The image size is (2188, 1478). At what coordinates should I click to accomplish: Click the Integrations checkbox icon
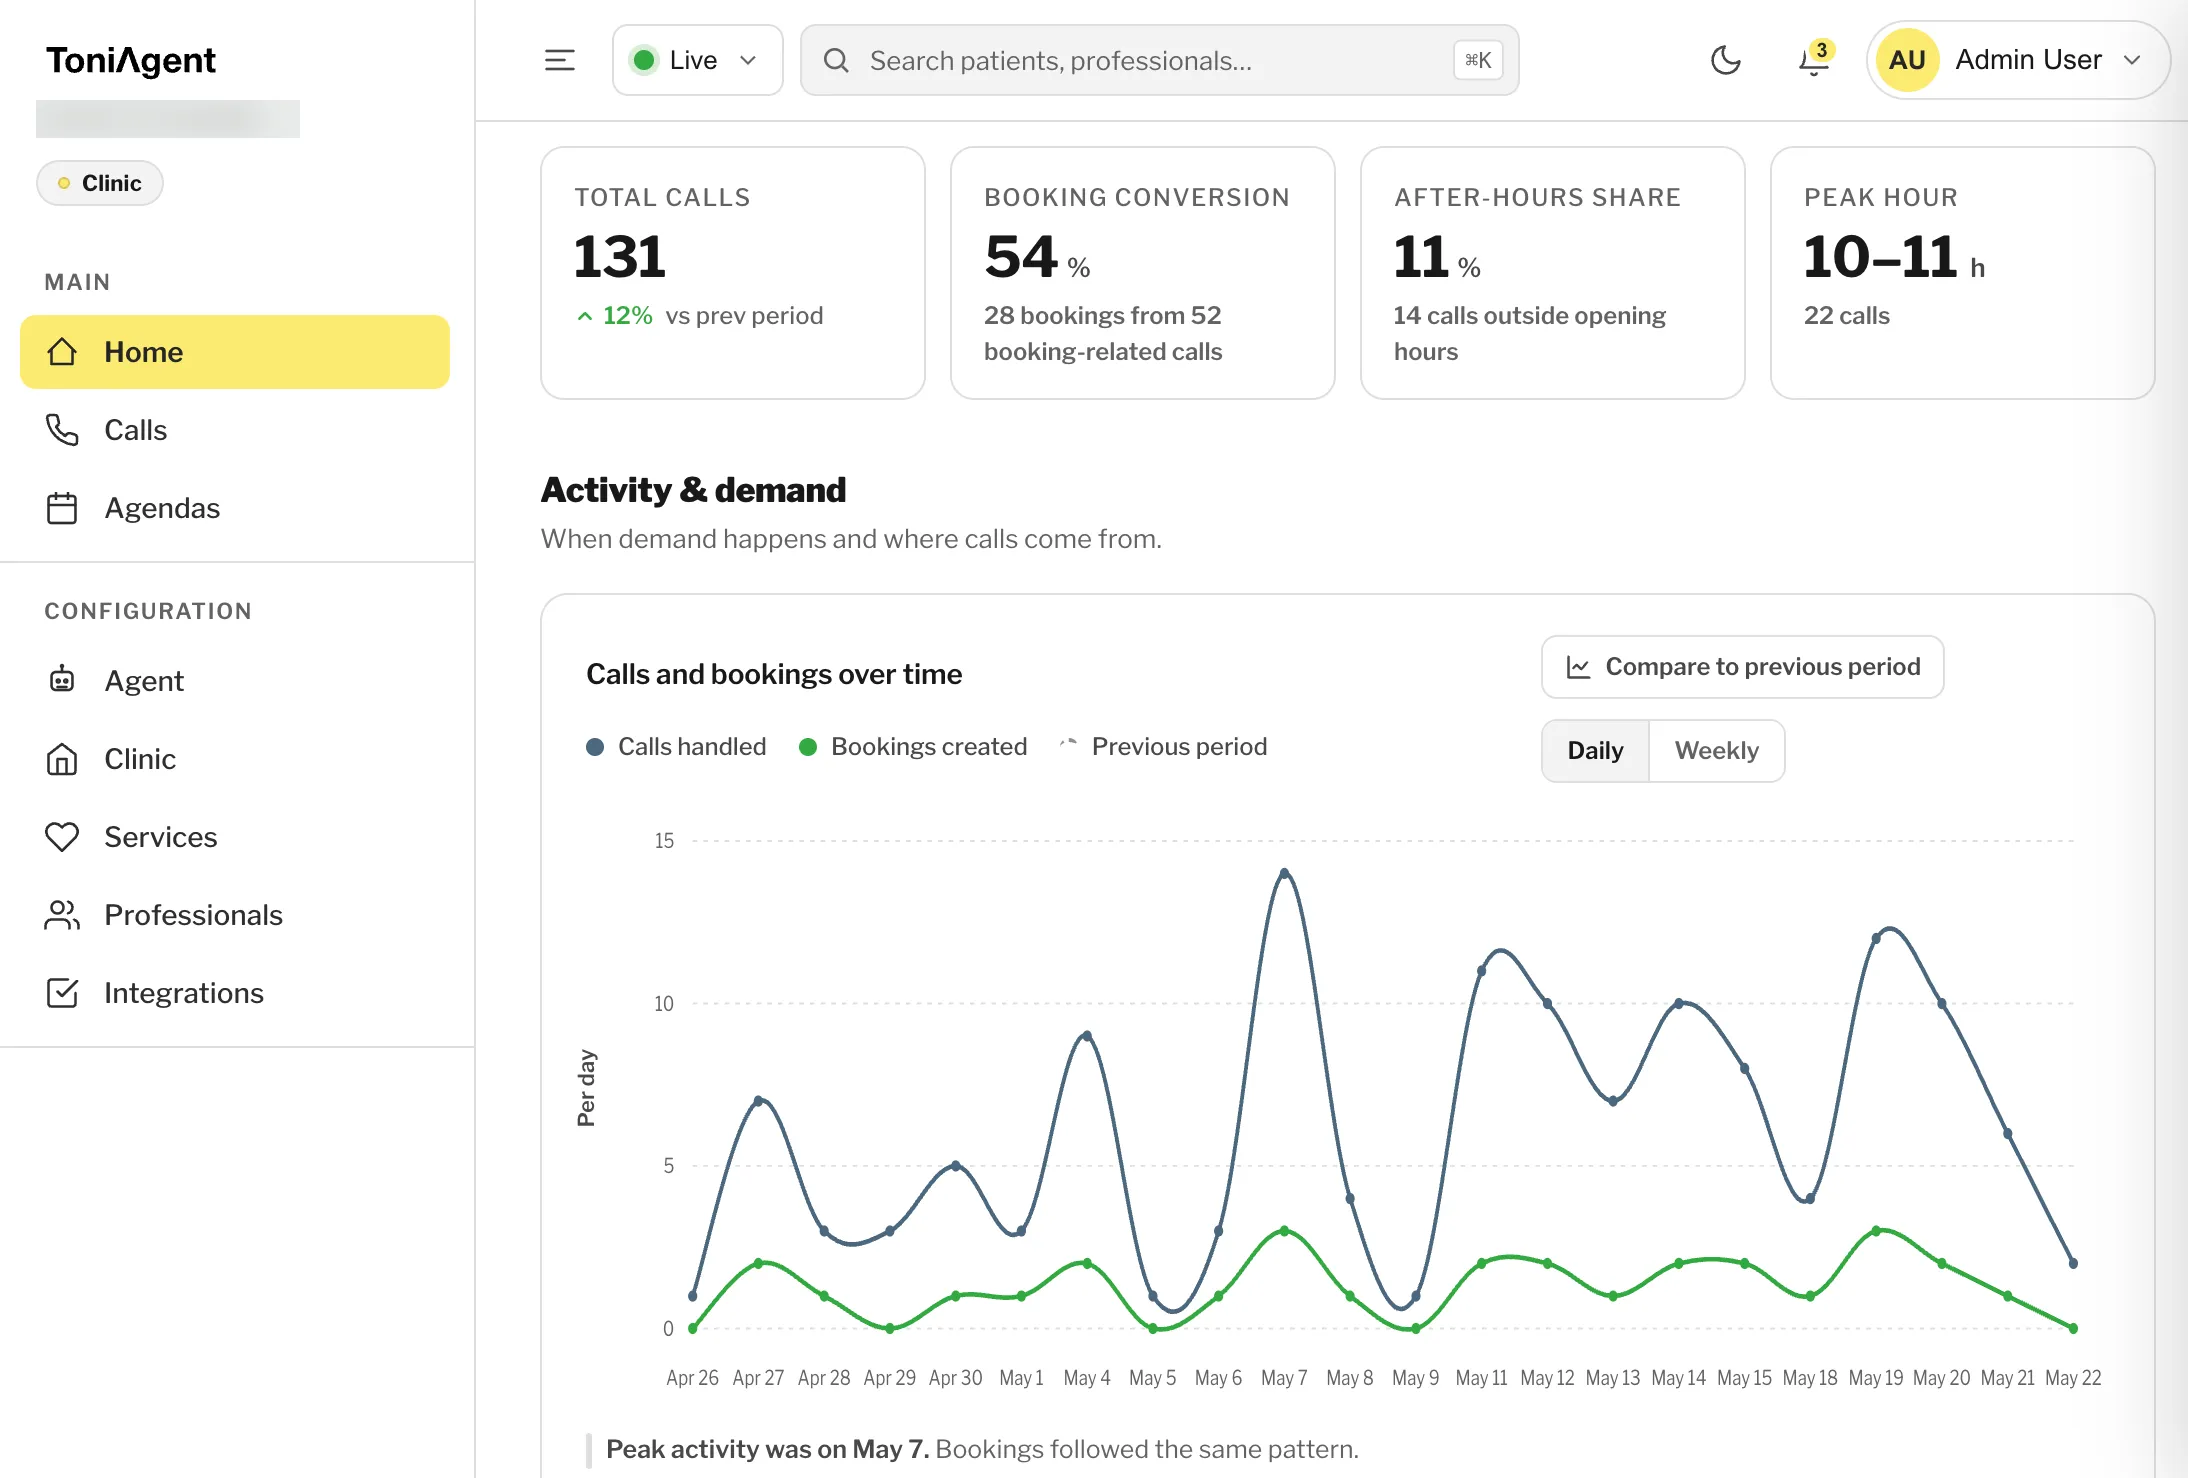pyautogui.click(x=62, y=993)
